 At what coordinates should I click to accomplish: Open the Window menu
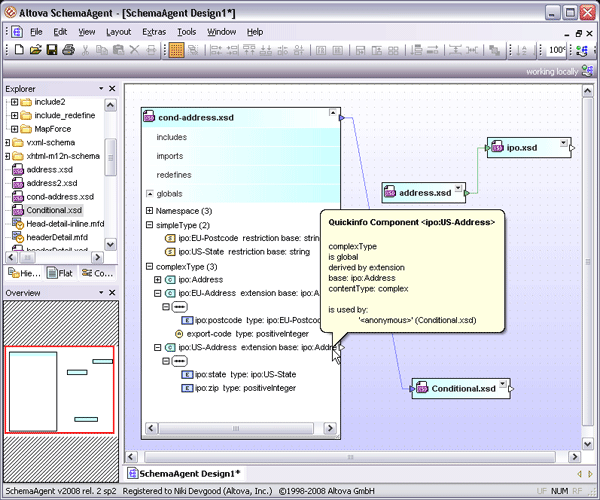[222, 32]
